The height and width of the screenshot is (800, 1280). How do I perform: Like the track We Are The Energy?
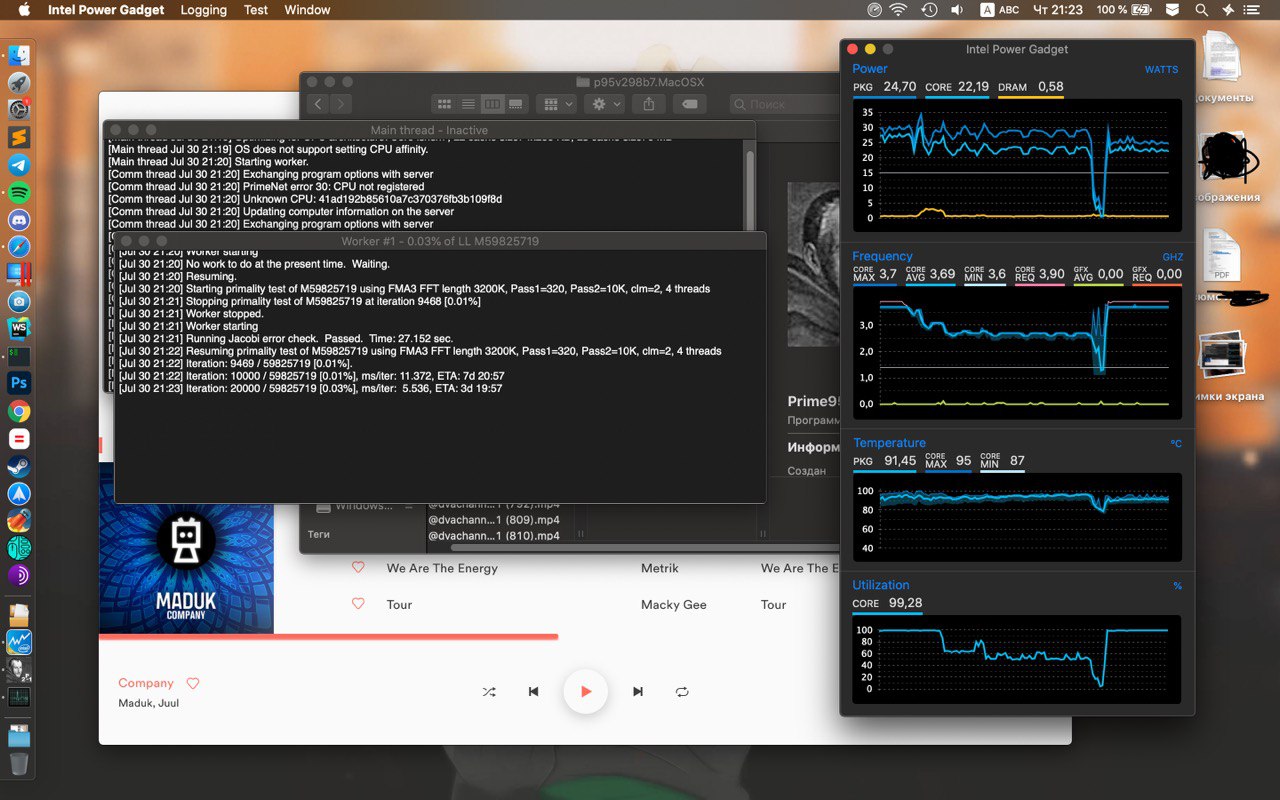(x=358, y=568)
